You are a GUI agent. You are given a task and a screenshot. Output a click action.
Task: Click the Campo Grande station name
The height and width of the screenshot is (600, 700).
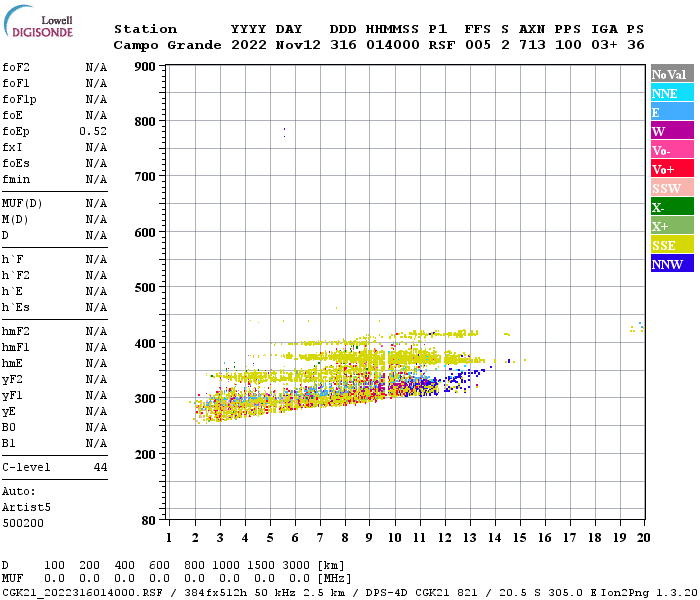pyautogui.click(x=167, y=45)
